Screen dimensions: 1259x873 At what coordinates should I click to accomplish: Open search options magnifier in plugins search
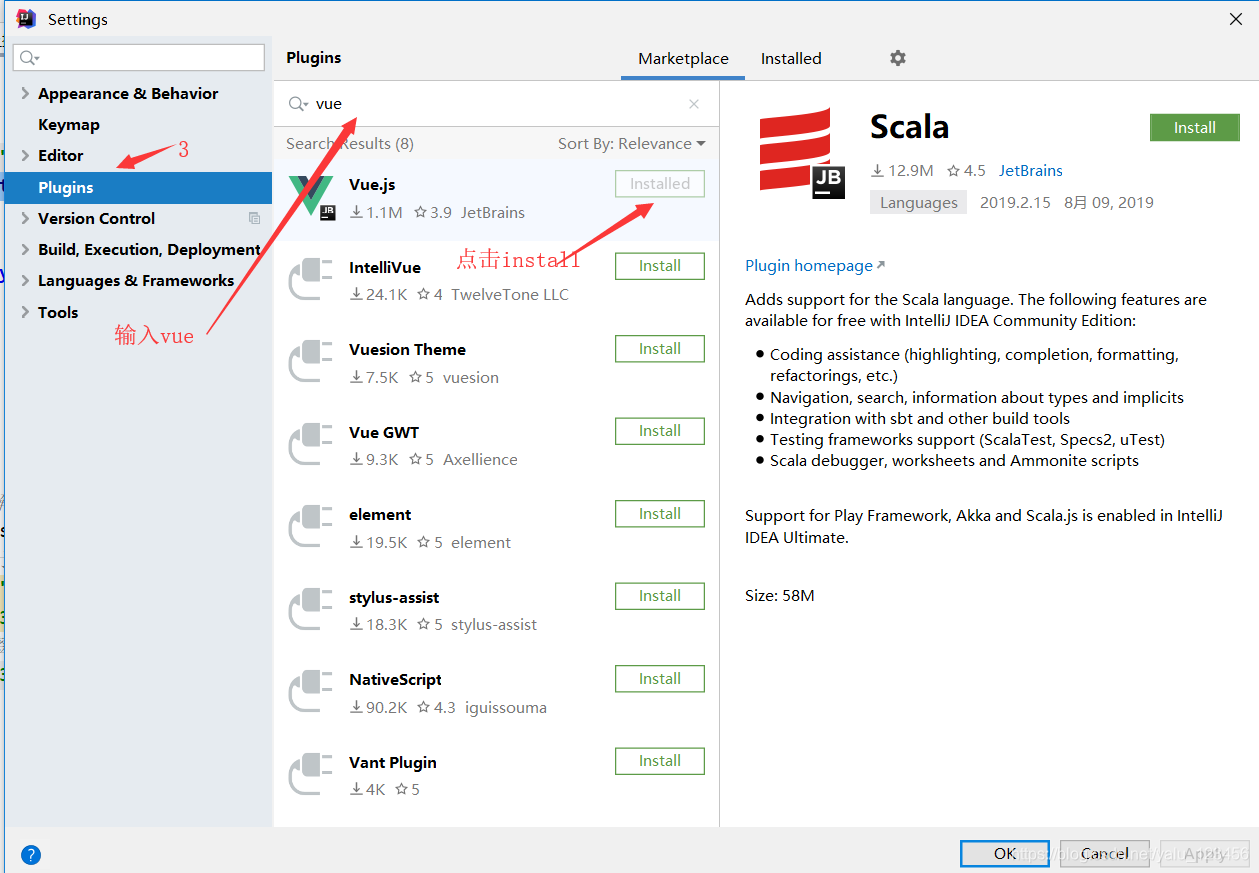[x=299, y=104]
